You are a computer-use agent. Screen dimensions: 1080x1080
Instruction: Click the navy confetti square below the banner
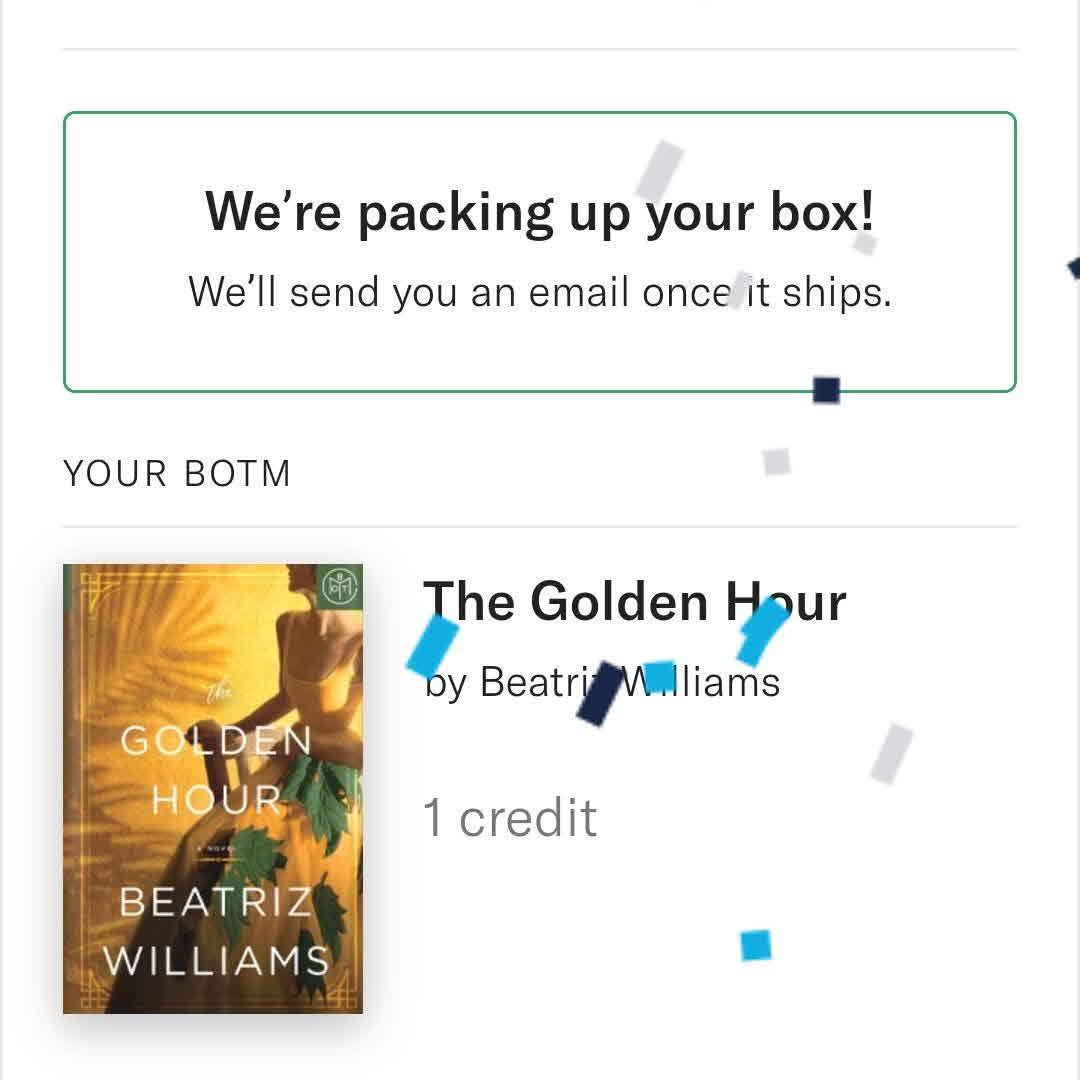(x=826, y=390)
